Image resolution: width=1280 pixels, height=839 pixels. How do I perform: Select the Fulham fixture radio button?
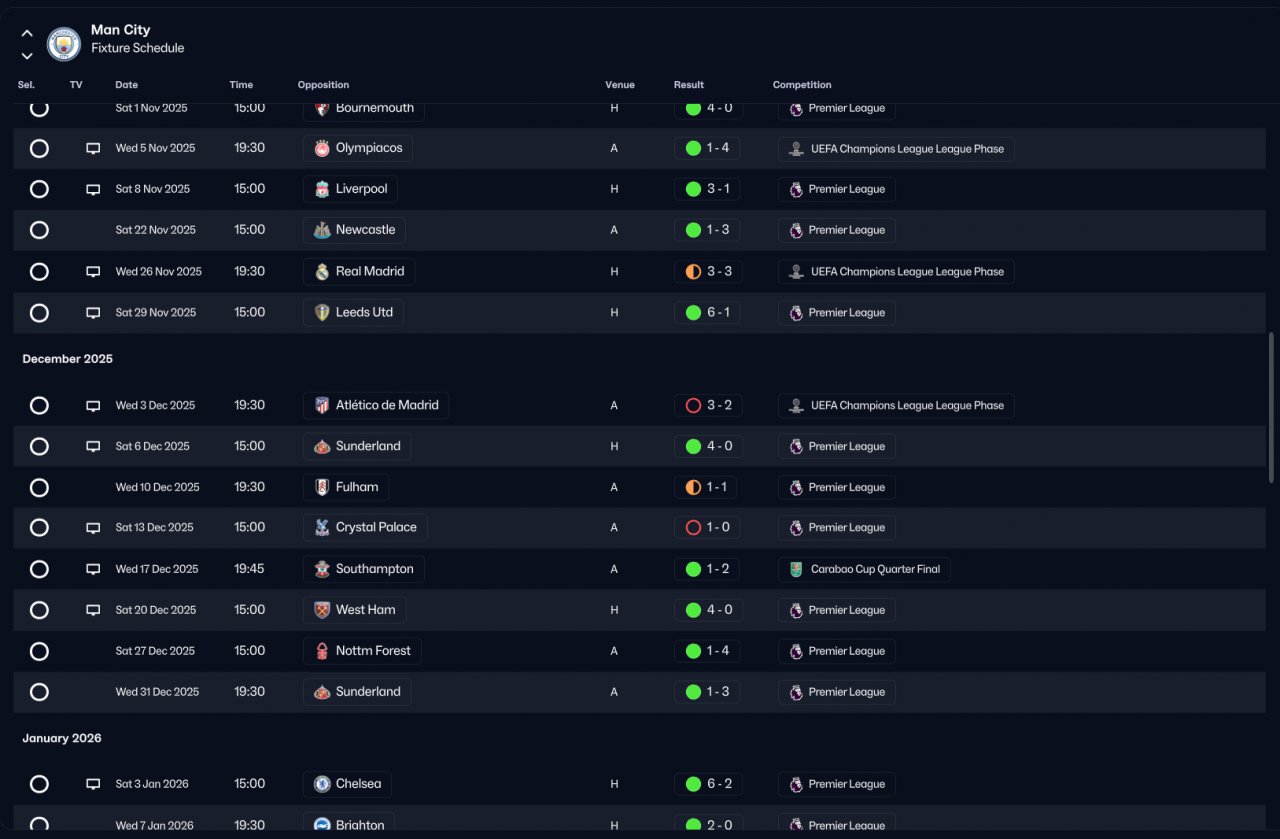click(39, 488)
